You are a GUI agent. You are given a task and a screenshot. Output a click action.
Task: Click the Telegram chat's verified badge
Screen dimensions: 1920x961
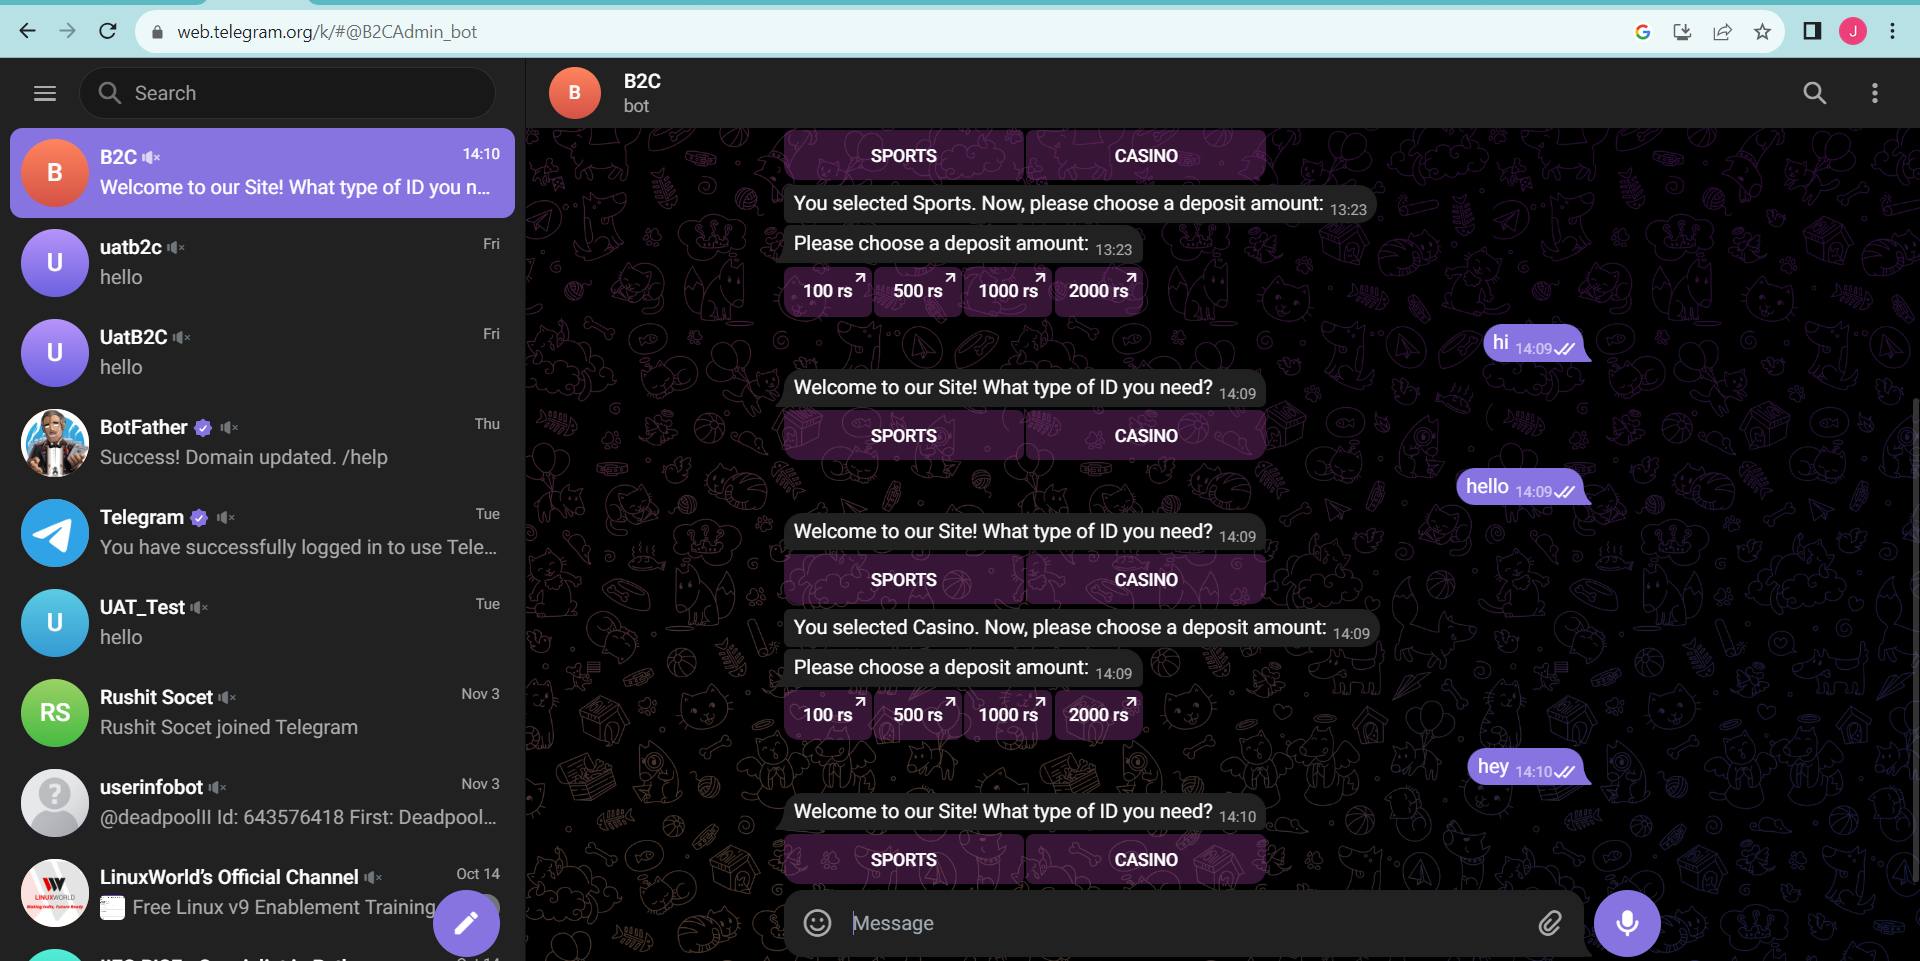pos(199,518)
